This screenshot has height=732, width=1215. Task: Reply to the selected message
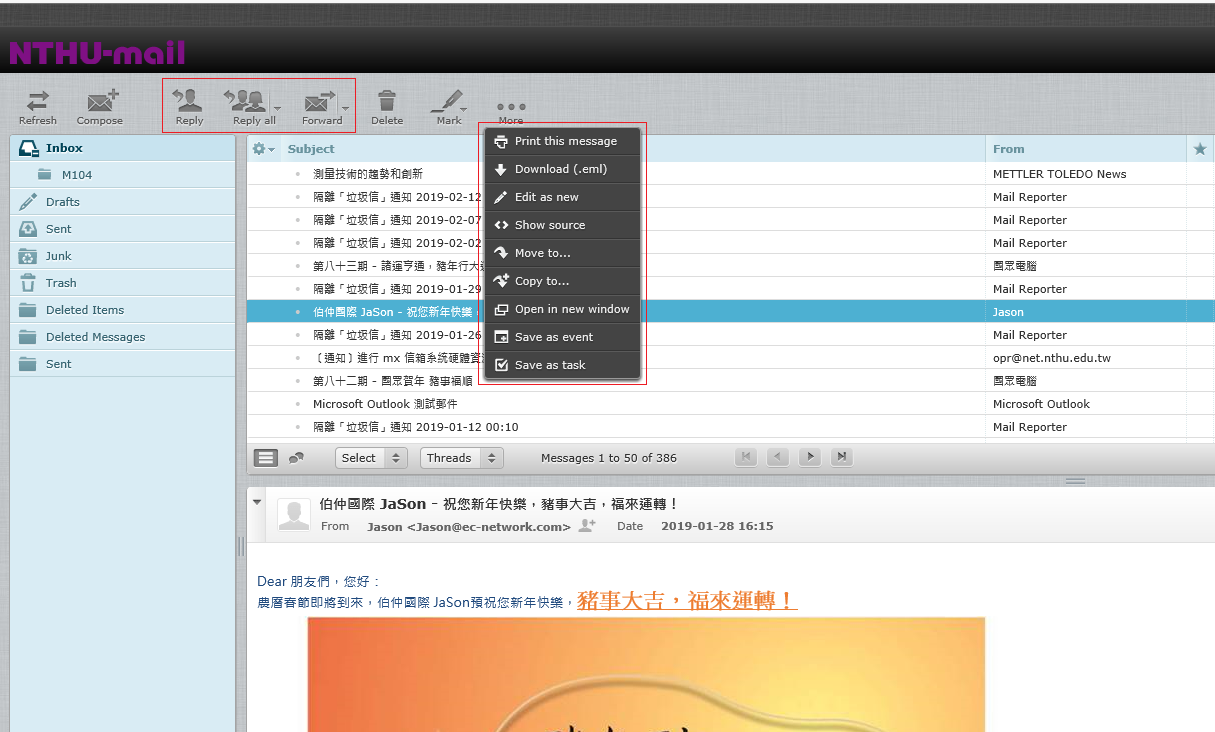click(x=188, y=102)
